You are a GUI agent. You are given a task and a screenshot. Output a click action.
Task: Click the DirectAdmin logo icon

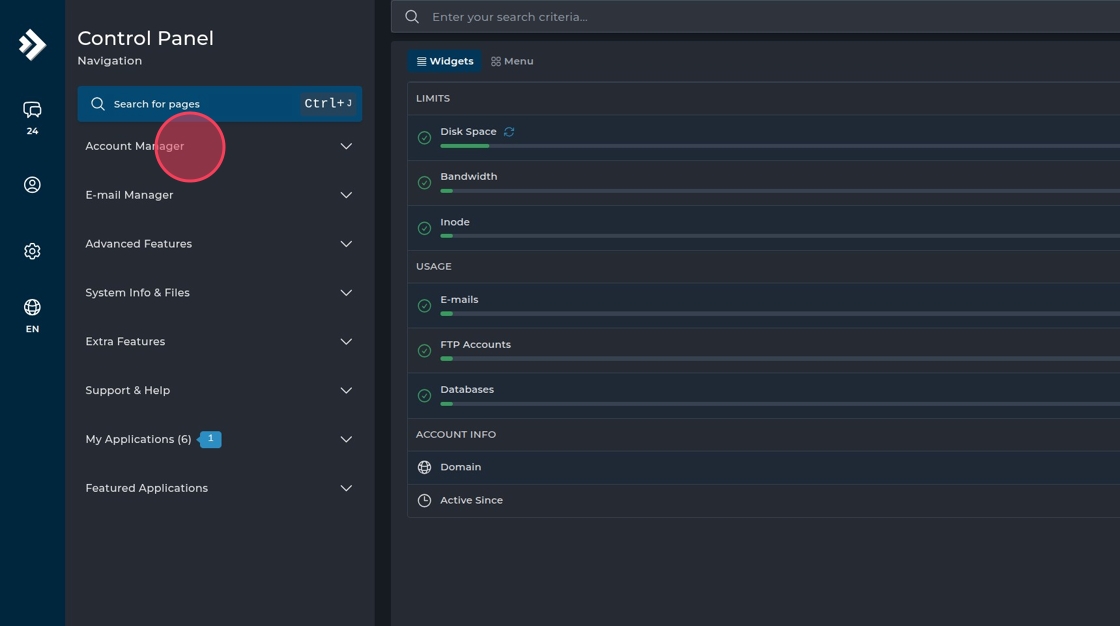[32, 44]
